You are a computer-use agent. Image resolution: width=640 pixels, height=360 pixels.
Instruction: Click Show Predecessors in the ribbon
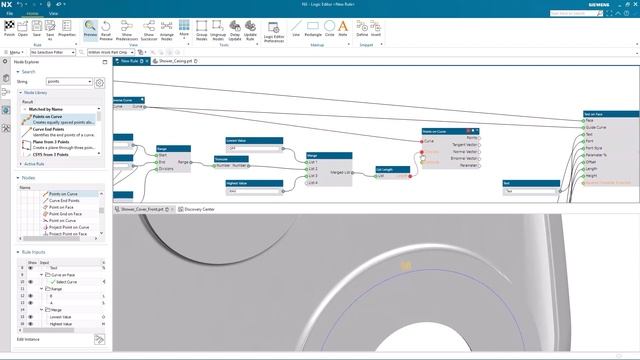(x=127, y=26)
